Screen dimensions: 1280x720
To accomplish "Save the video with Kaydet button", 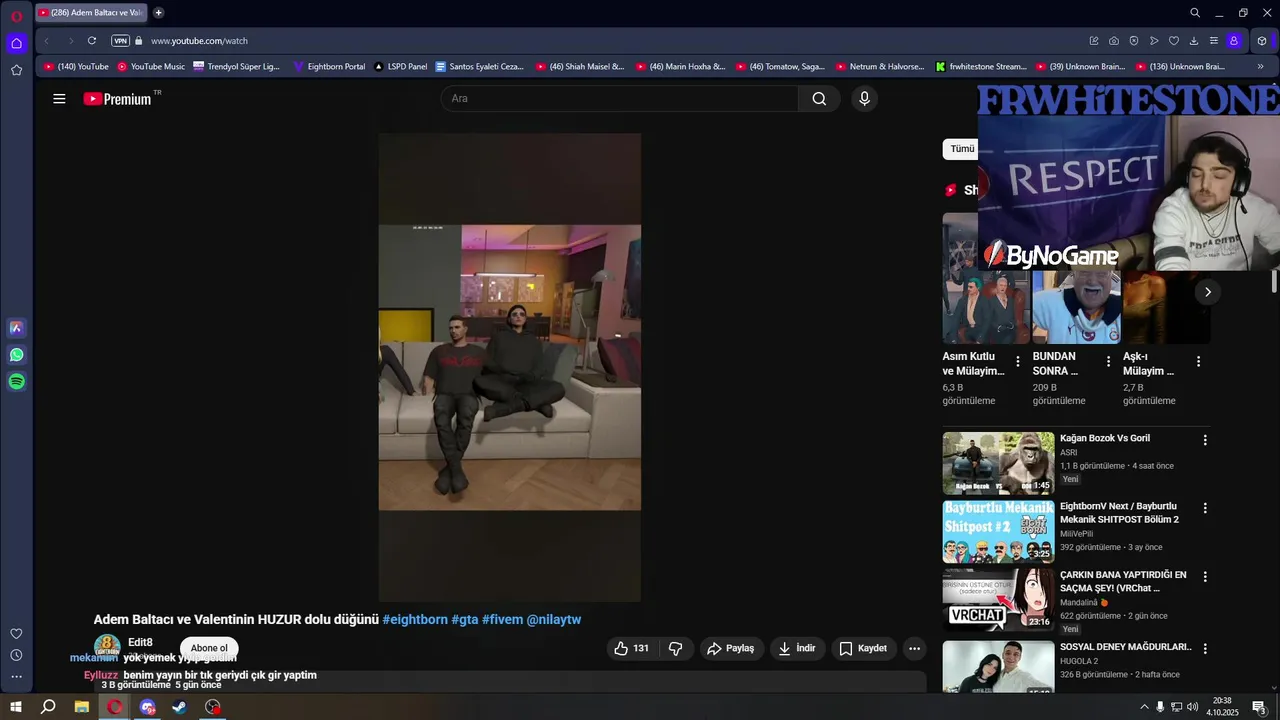I will tap(863, 648).
